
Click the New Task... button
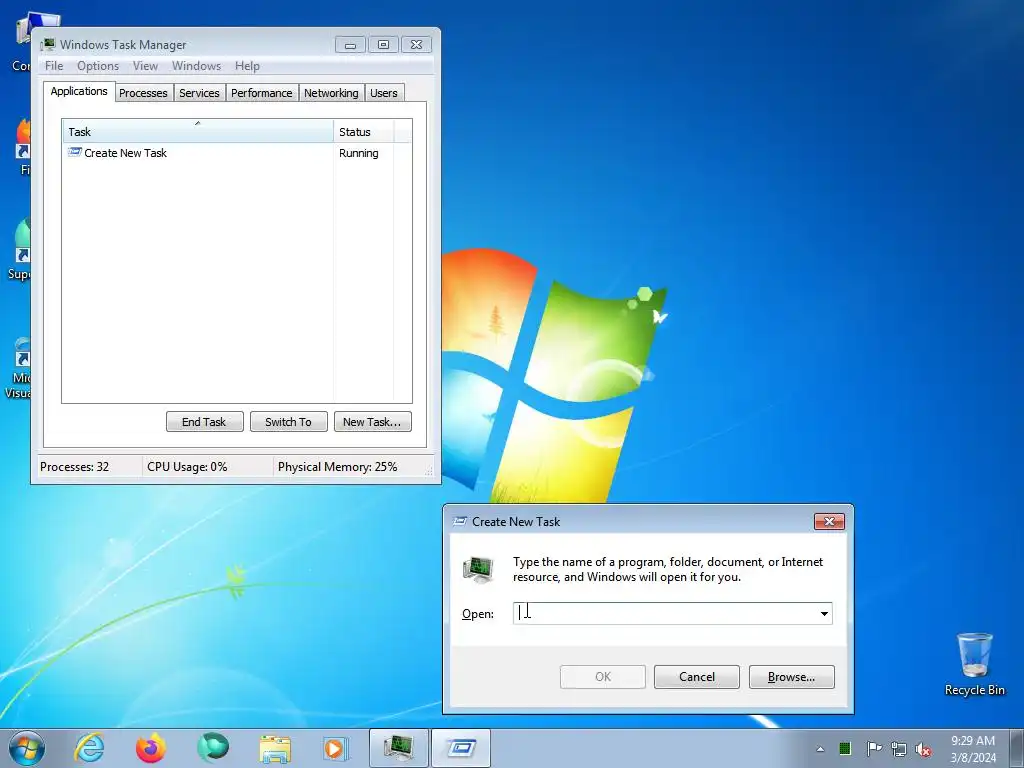click(x=372, y=422)
